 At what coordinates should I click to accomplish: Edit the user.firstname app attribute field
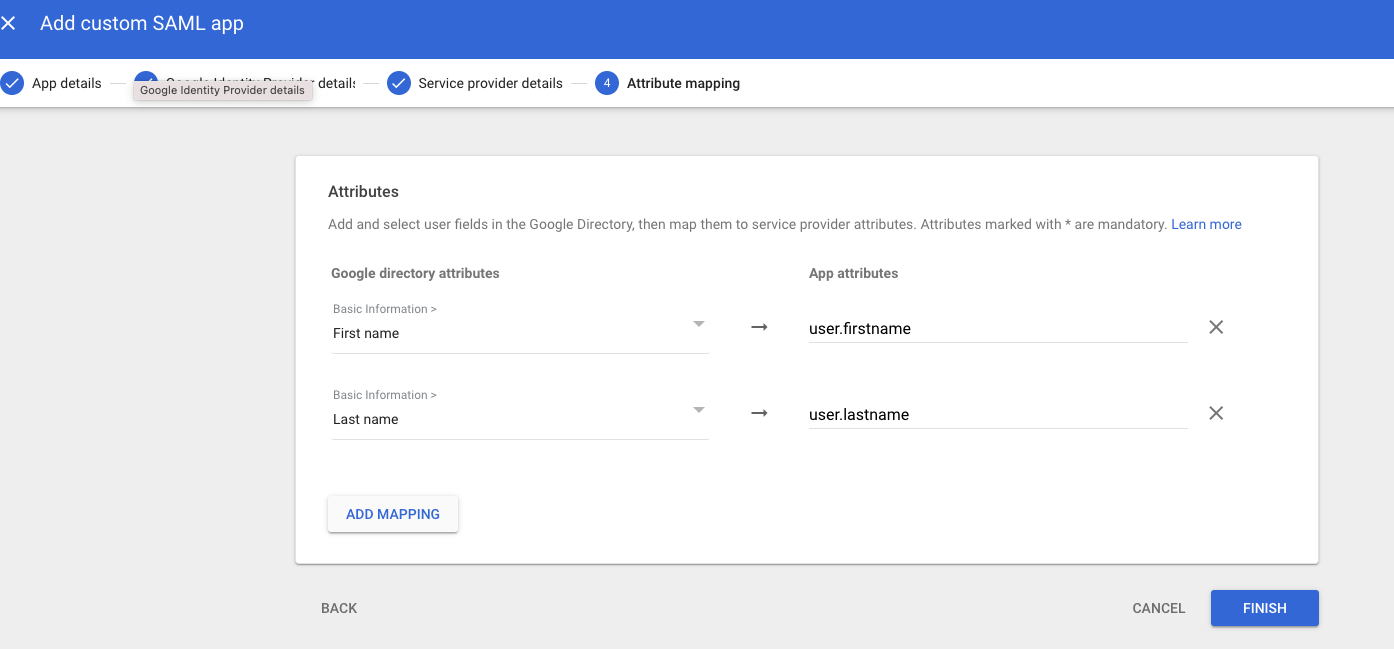[x=998, y=328]
